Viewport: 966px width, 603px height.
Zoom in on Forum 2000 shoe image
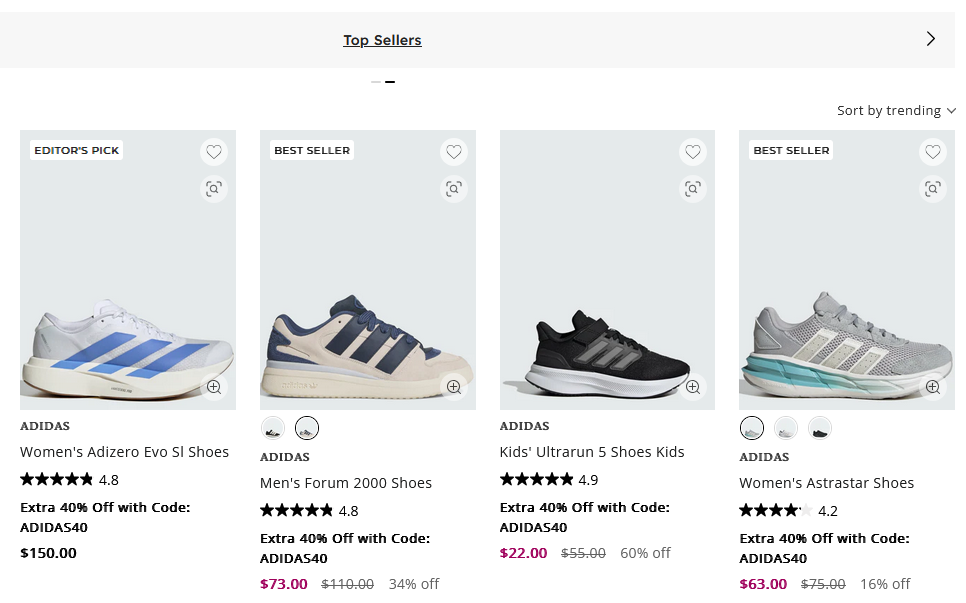coord(454,387)
